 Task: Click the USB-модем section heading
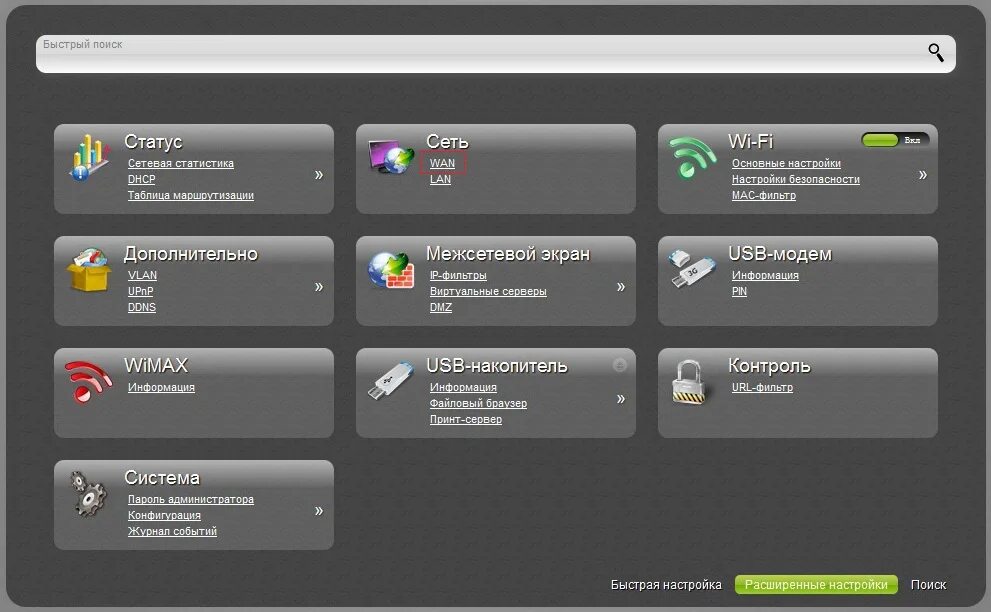[x=780, y=254]
